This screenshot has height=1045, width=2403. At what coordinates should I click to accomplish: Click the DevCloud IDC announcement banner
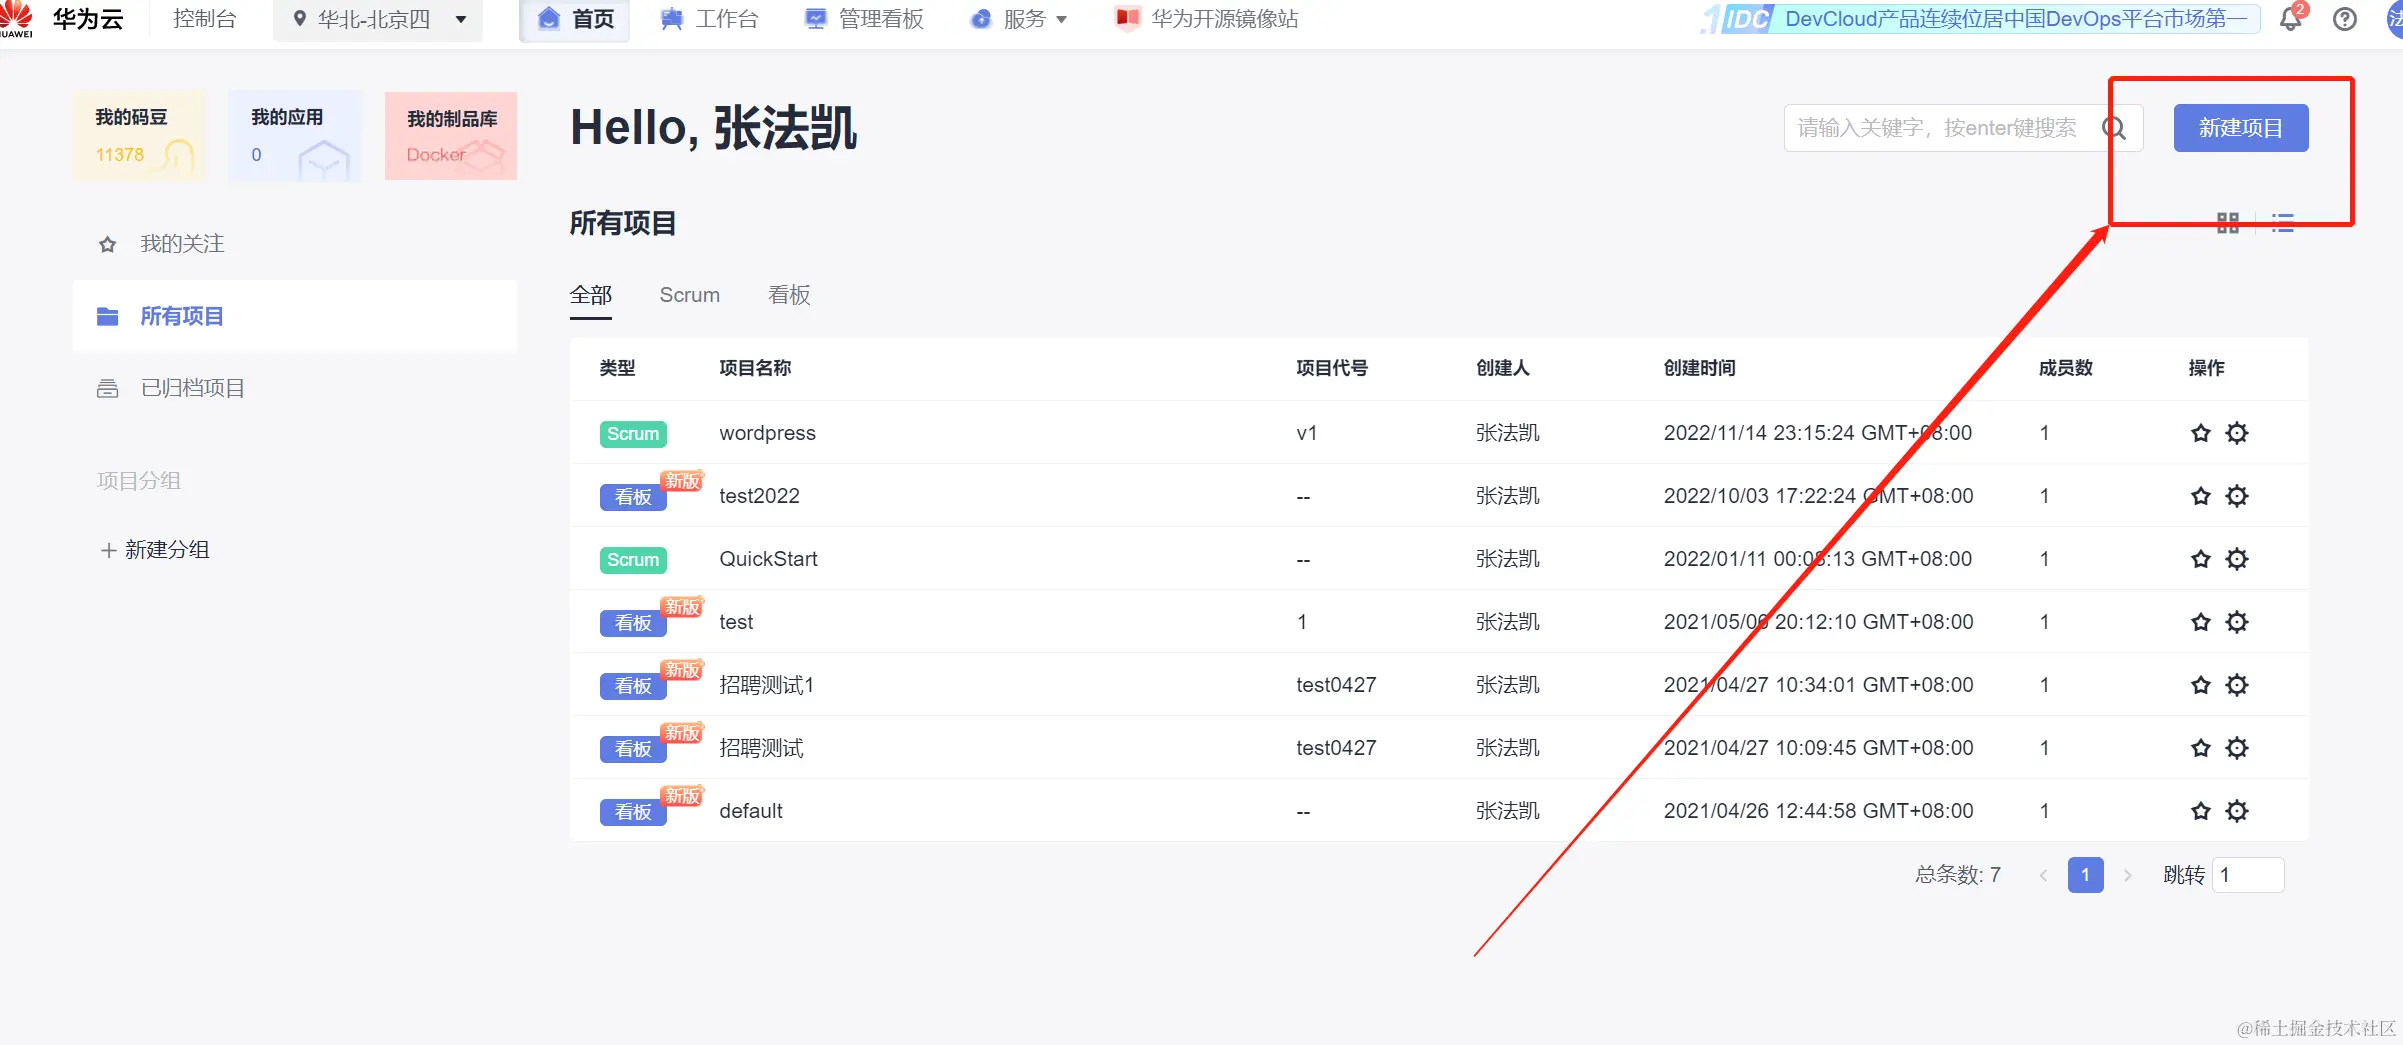pyautogui.click(x=1980, y=19)
